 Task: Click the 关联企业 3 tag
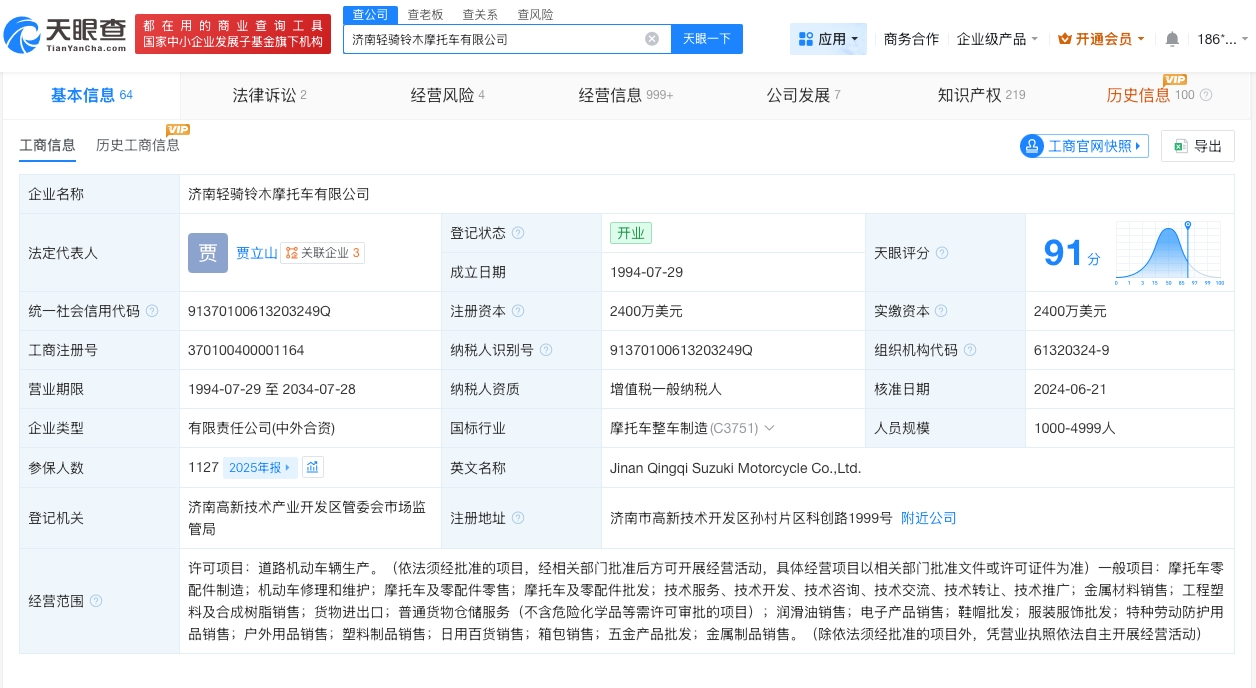click(322, 253)
